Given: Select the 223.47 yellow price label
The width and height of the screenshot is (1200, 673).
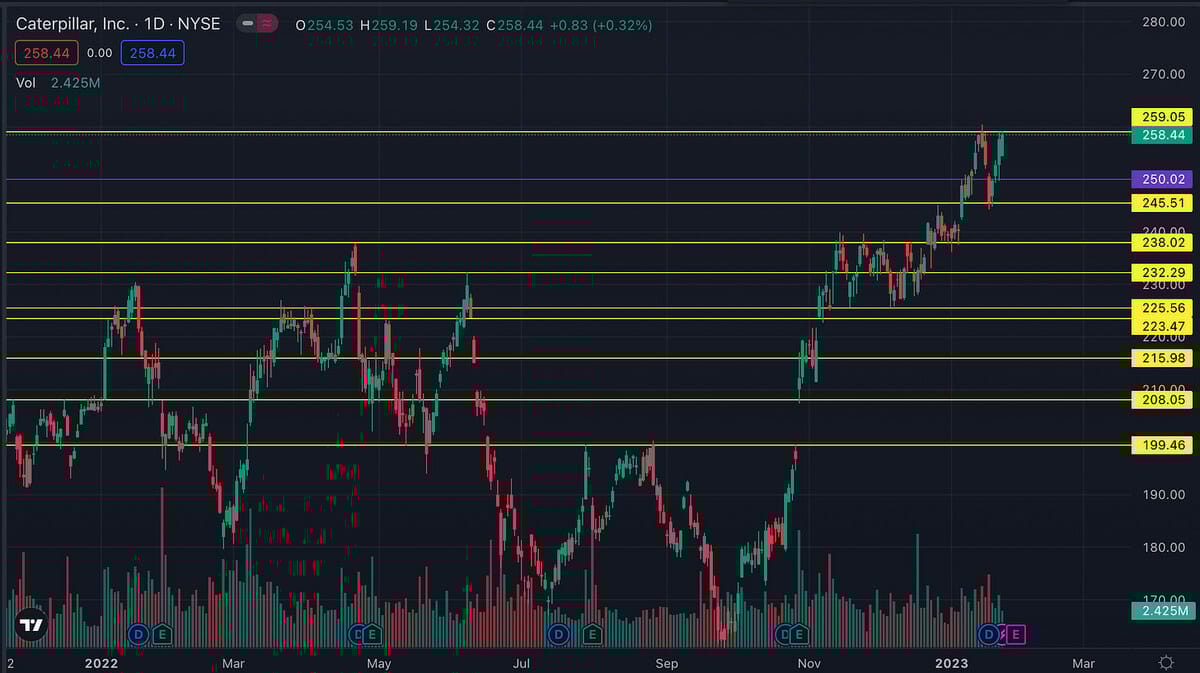Looking at the screenshot, I should click(x=1161, y=326).
